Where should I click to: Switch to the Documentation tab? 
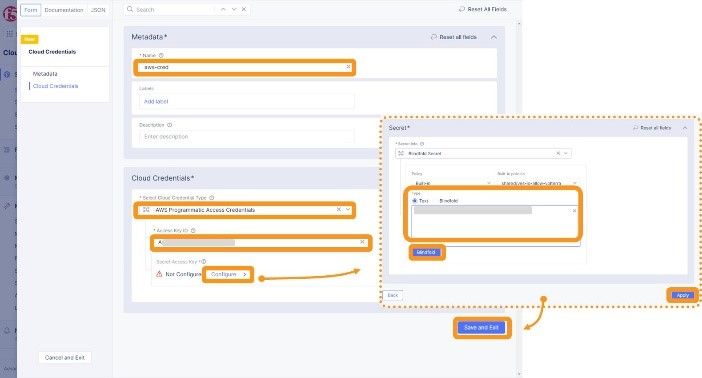[64, 10]
